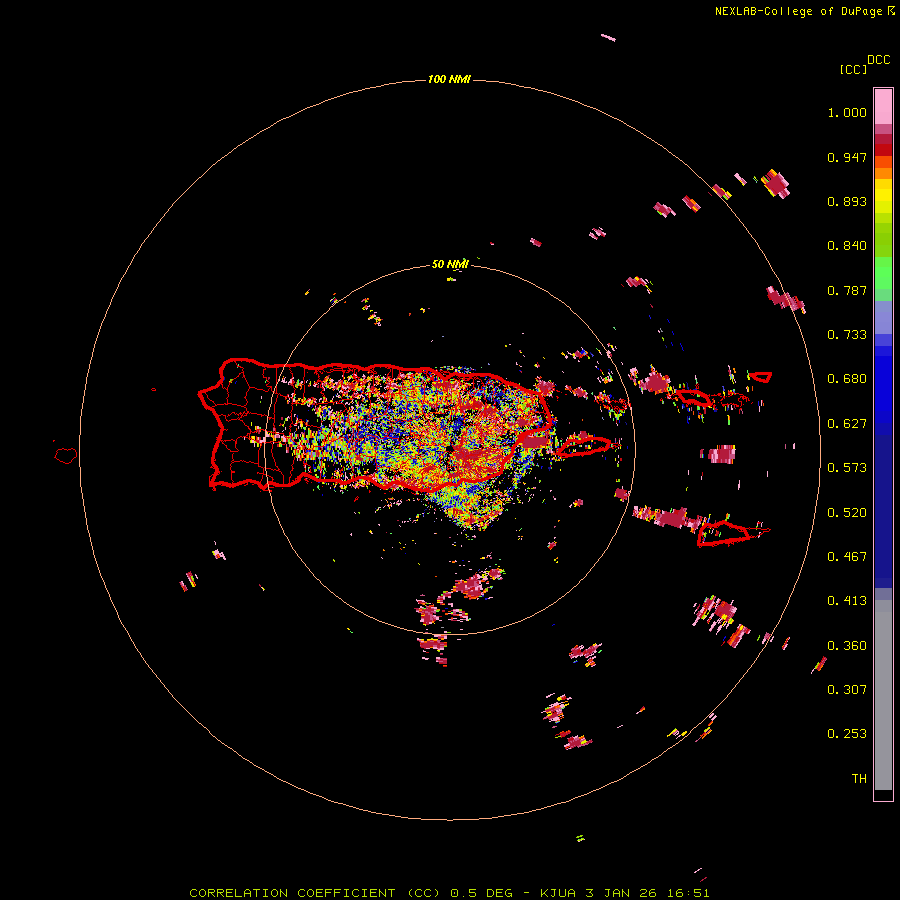
Task: Click the 0.520 legend value
Action: (x=847, y=513)
